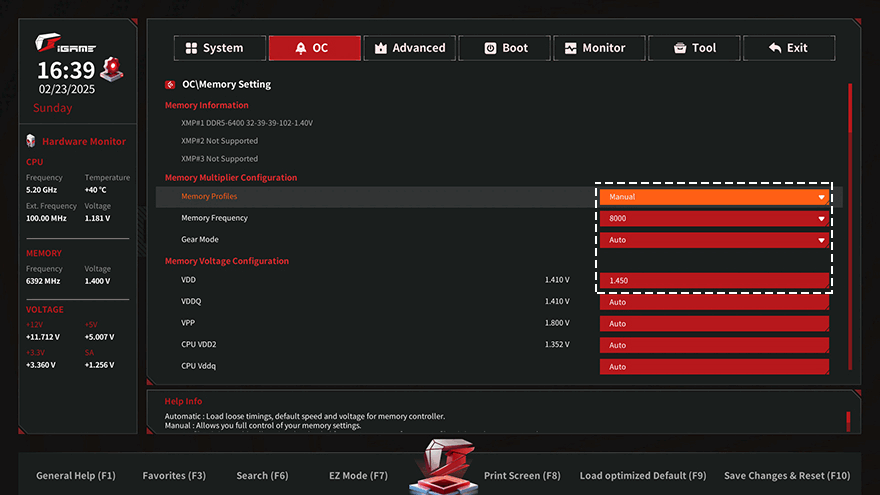880x495 pixels.
Task: Switch to the OC tab
Action: [x=315, y=48]
